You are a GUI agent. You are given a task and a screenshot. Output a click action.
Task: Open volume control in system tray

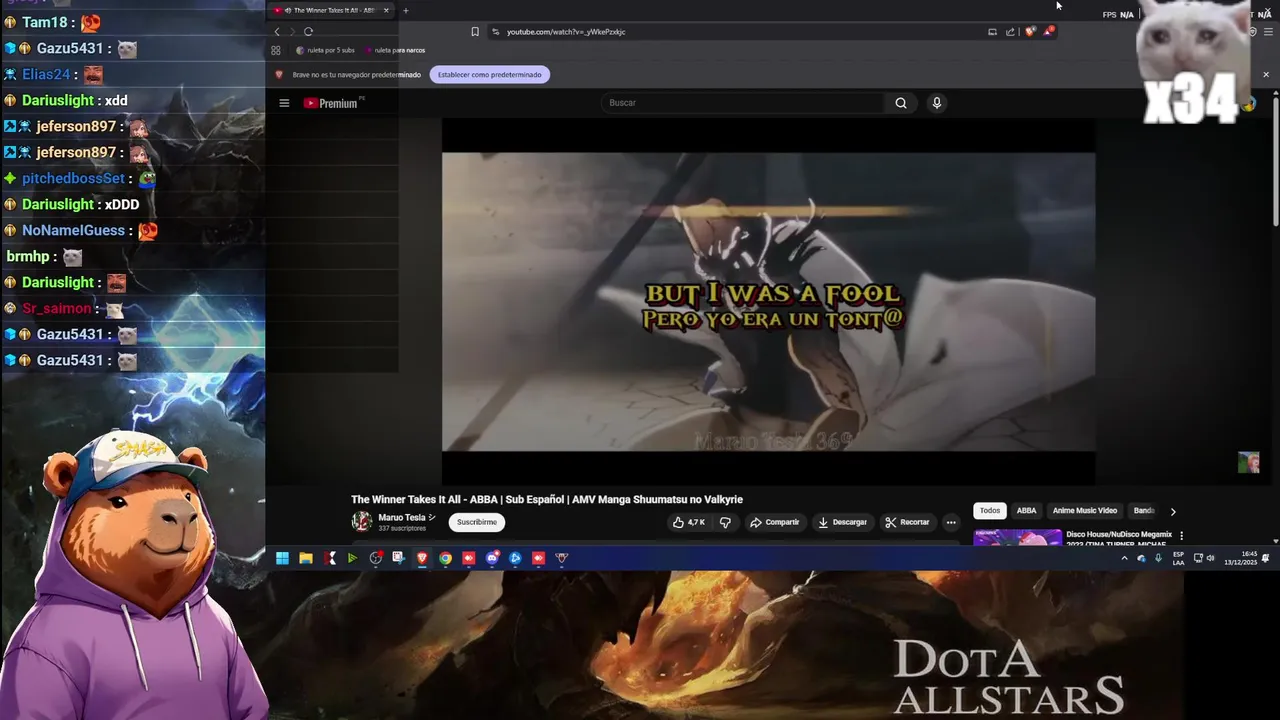tap(1210, 558)
